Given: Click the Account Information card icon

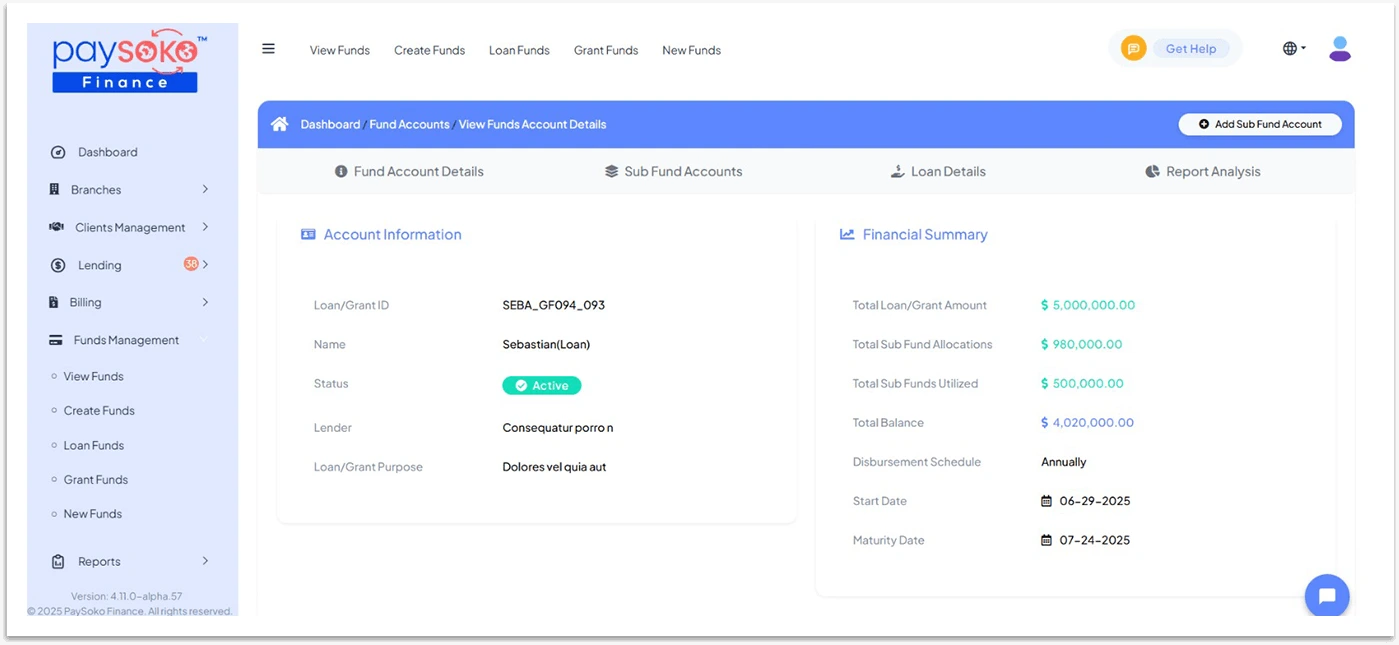Looking at the screenshot, I should 308,234.
